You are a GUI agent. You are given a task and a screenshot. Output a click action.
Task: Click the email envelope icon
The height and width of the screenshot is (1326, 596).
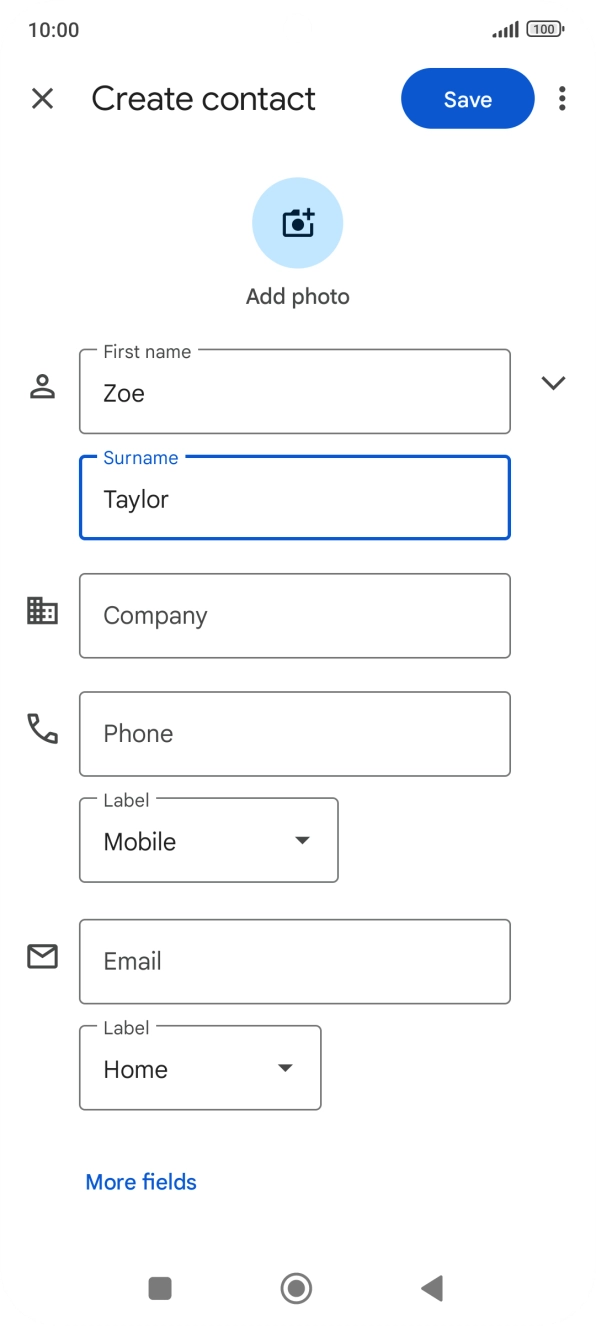point(41,957)
